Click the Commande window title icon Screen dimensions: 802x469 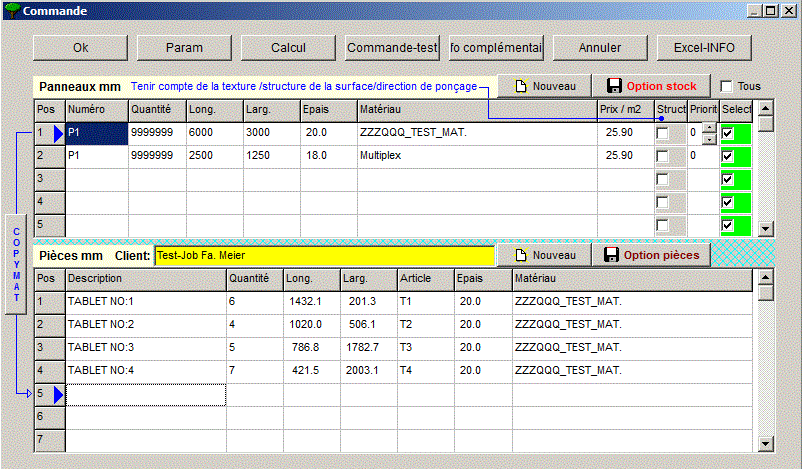pyautogui.click(x=11, y=11)
